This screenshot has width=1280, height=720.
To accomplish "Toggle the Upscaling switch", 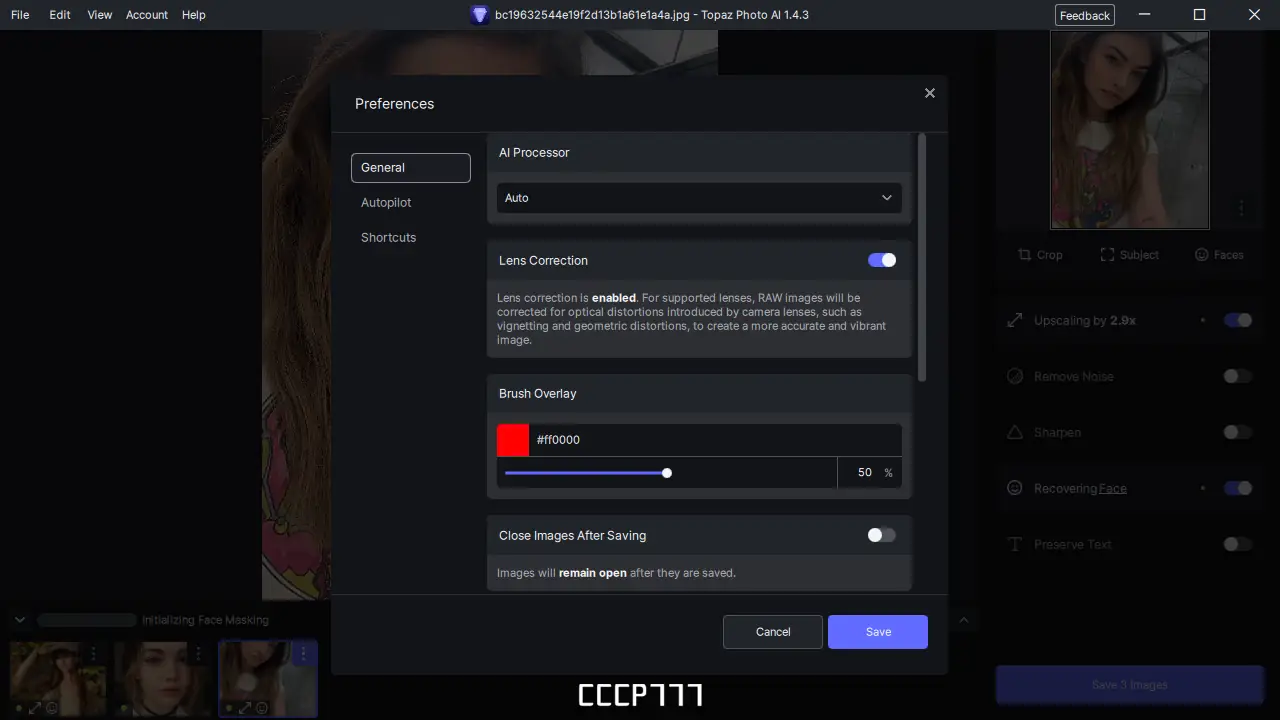I will coord(1238,321).
